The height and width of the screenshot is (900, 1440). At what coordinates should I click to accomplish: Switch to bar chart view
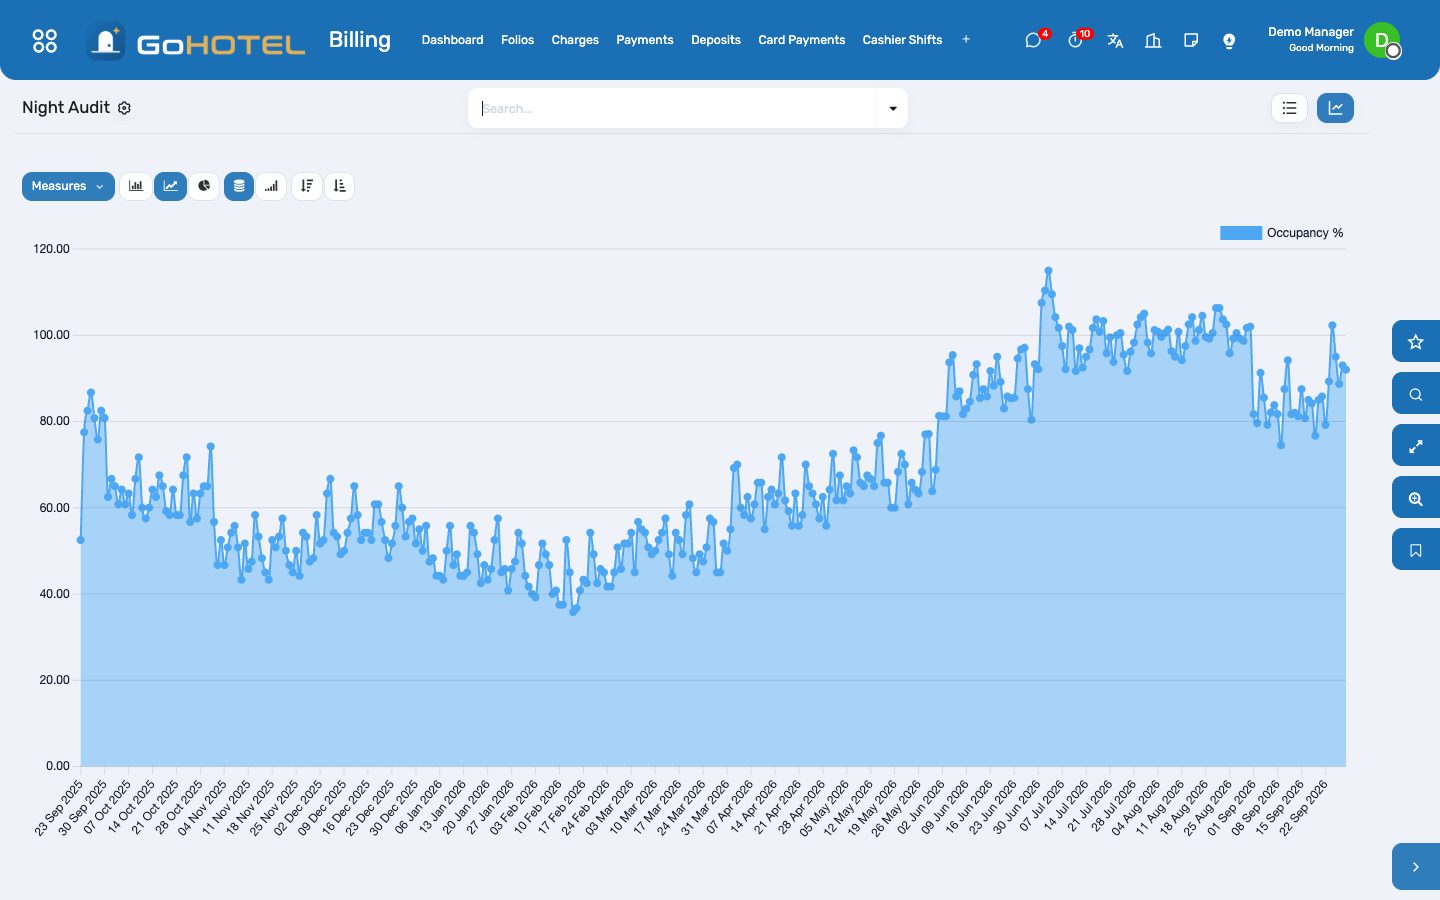tap(136, 186)
